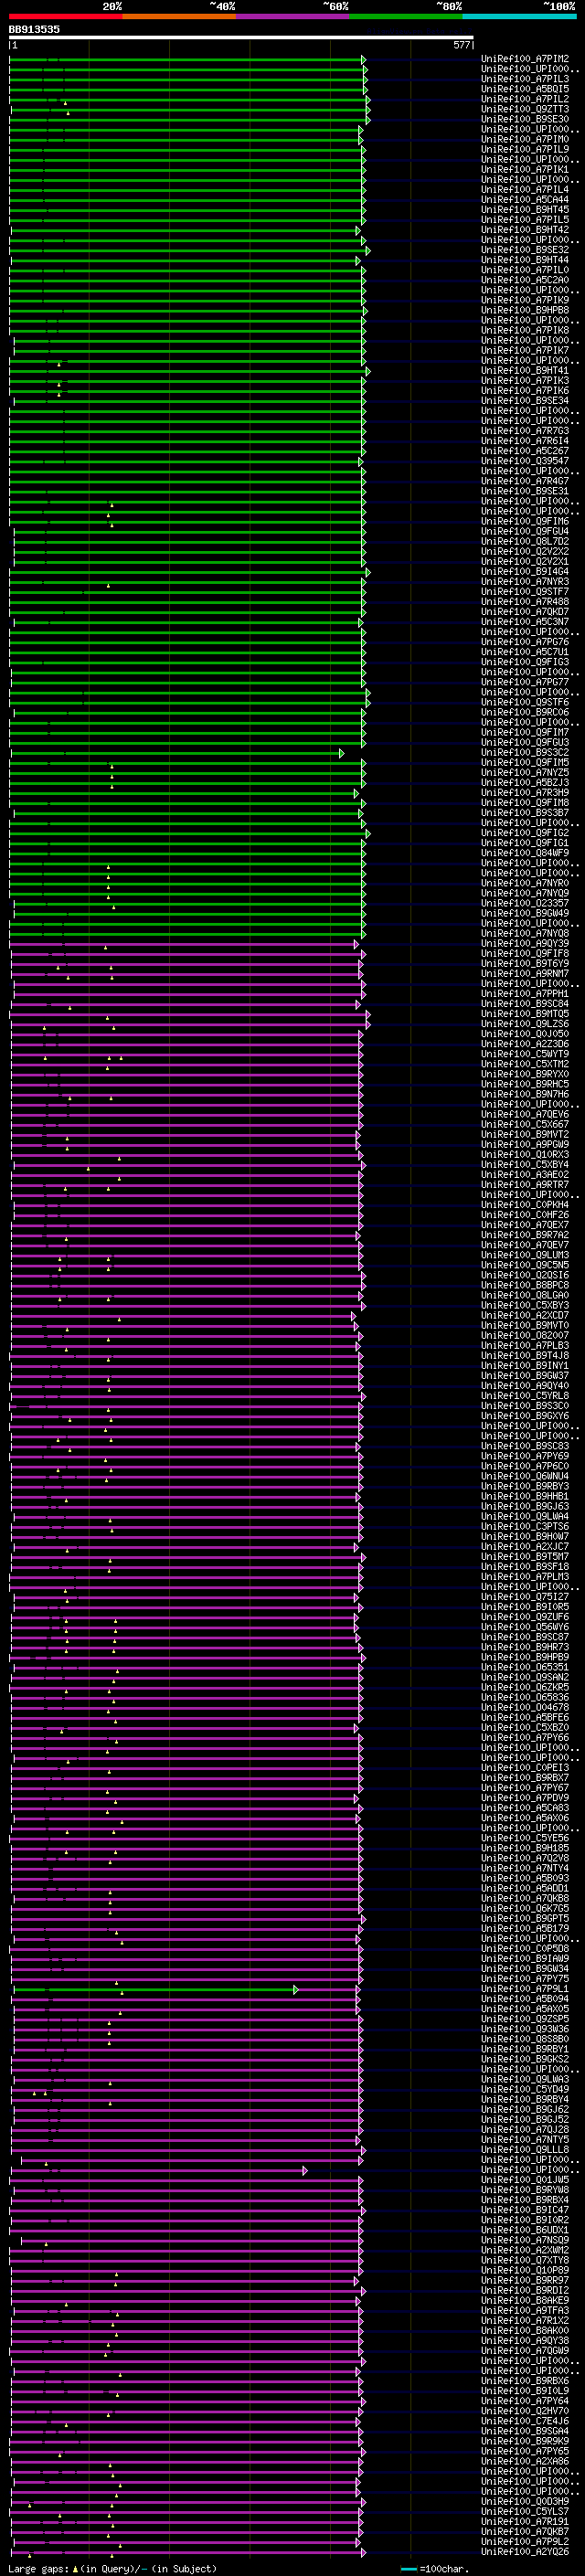This screenshot has height=2576, width=585.
Task: Click the green alignment bar of UniRef100_A7PIM2
Action: tap(187, 59)
